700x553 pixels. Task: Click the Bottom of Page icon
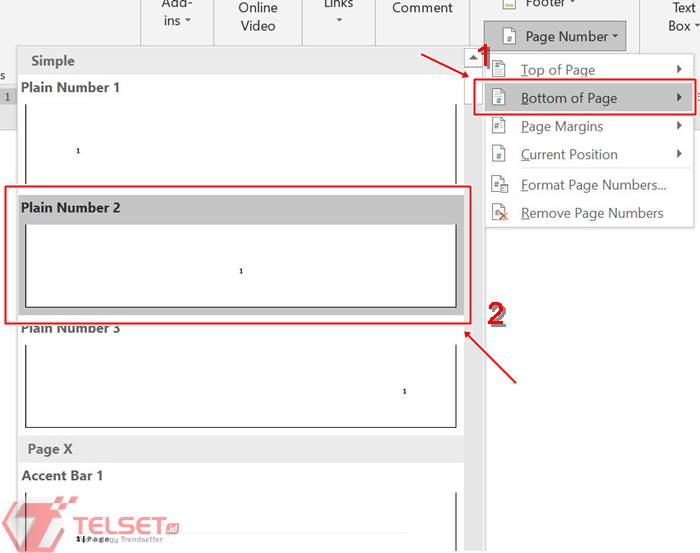click(x=499, y=97)
